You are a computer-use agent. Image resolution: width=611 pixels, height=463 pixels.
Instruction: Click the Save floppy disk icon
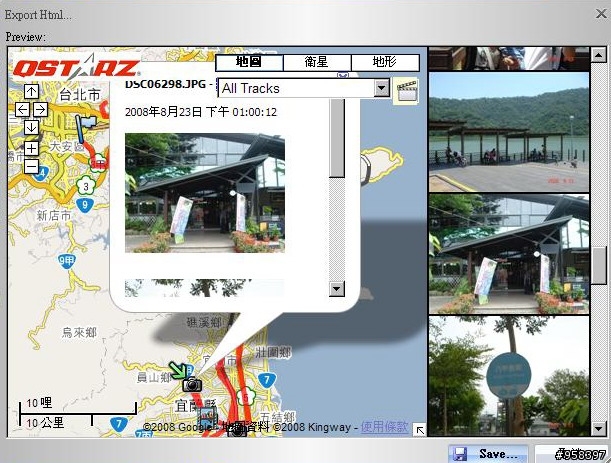click(459, 454)
